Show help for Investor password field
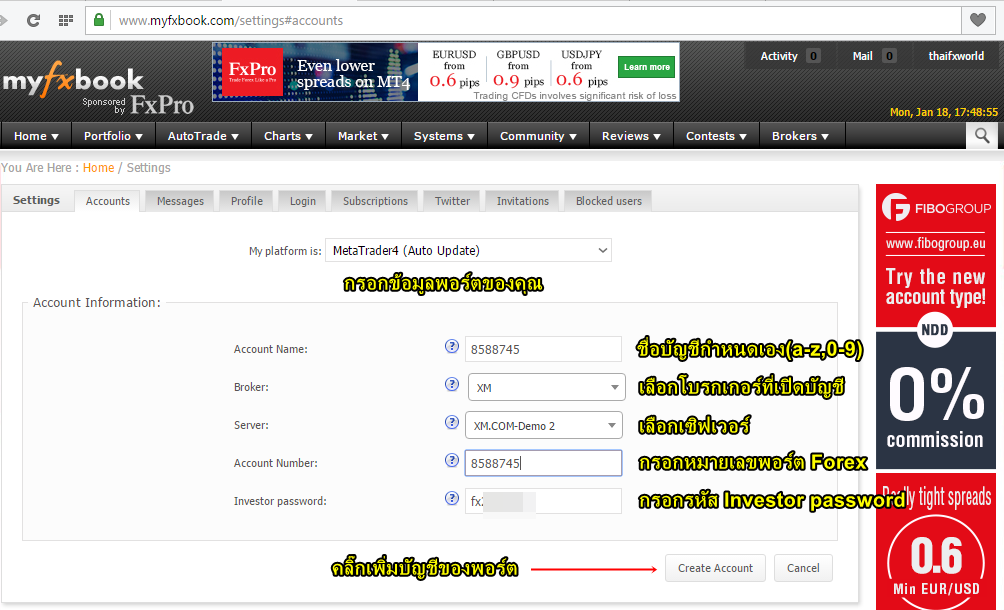The height and width of the screenshot is (610, 1004). [451, 498]
